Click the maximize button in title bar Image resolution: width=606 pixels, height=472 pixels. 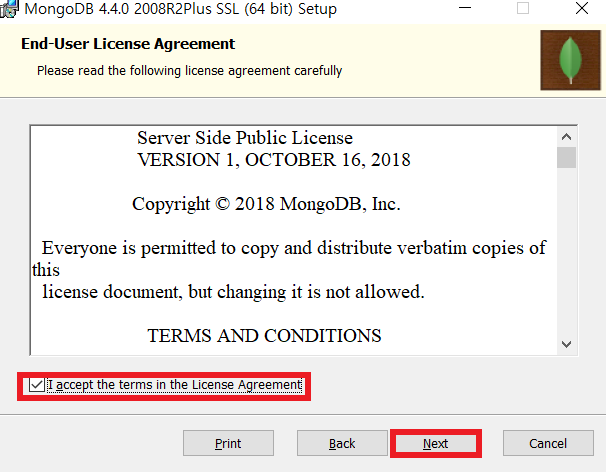(523, 8)
